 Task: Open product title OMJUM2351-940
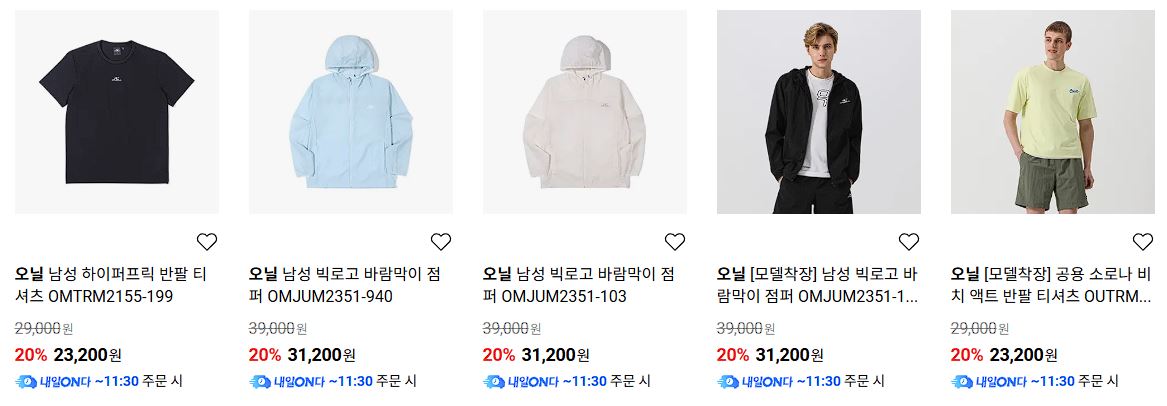345,286
